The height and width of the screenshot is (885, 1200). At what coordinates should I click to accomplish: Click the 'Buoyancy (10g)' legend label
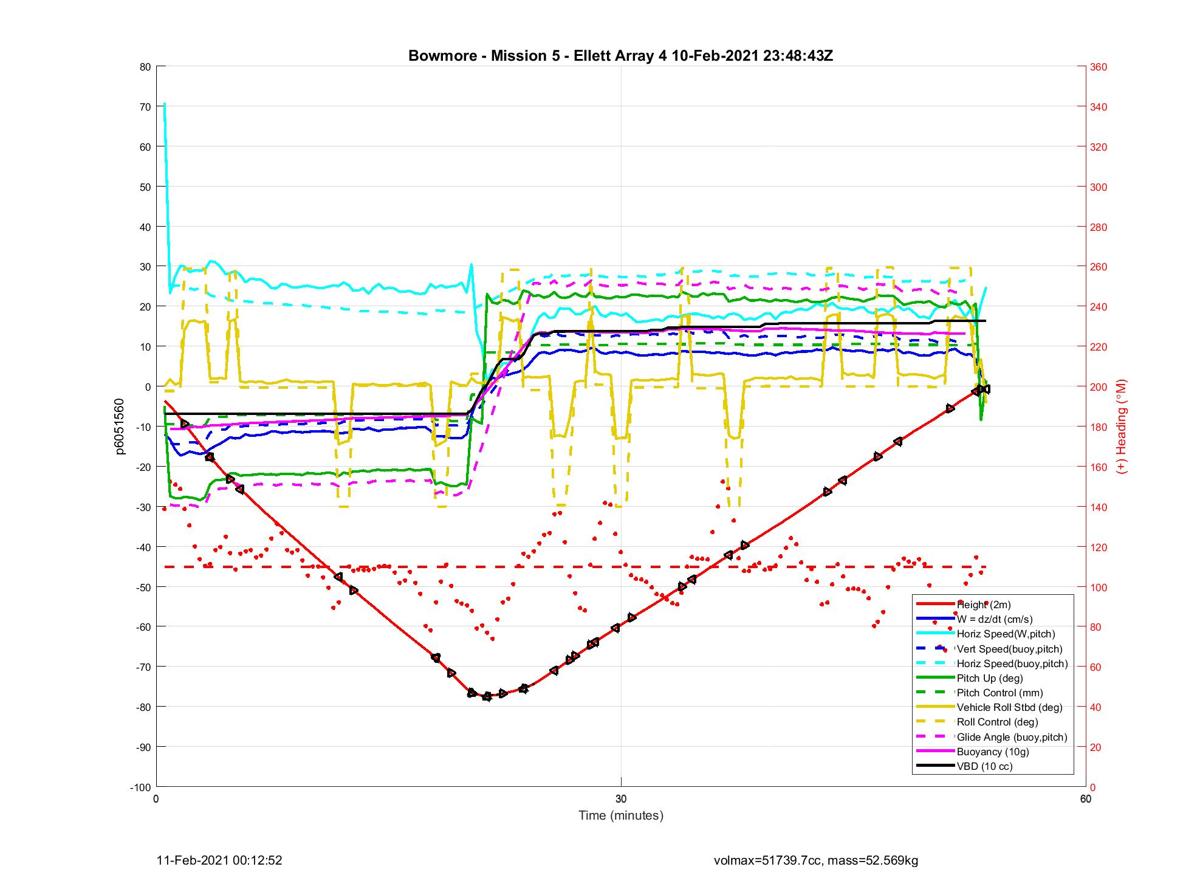(x=992, y=752)
